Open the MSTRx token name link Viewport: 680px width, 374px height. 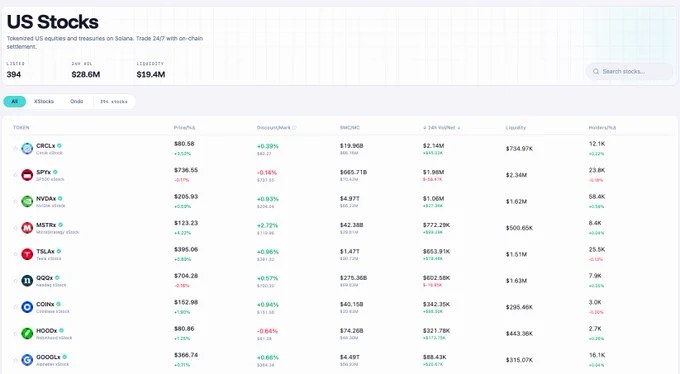[46, 225]
